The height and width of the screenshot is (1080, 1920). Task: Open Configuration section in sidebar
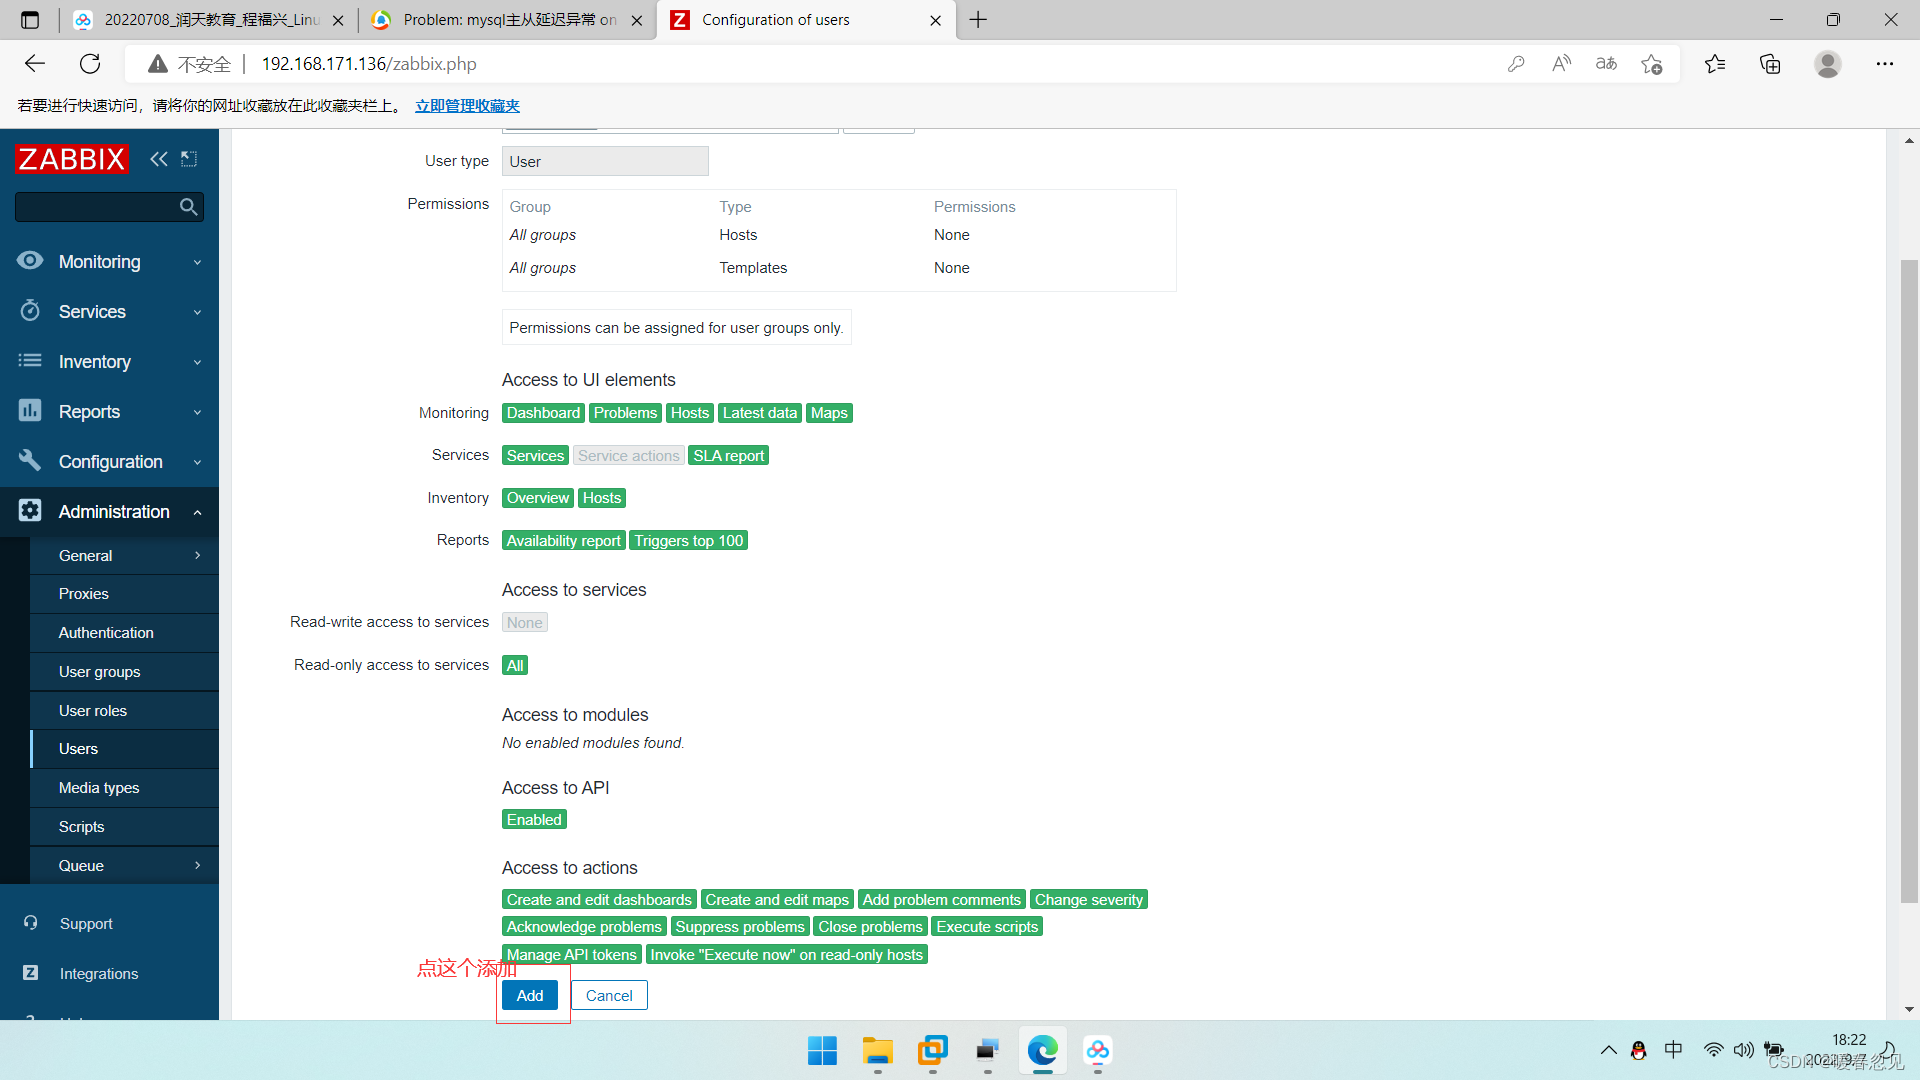tap(109, 462)
